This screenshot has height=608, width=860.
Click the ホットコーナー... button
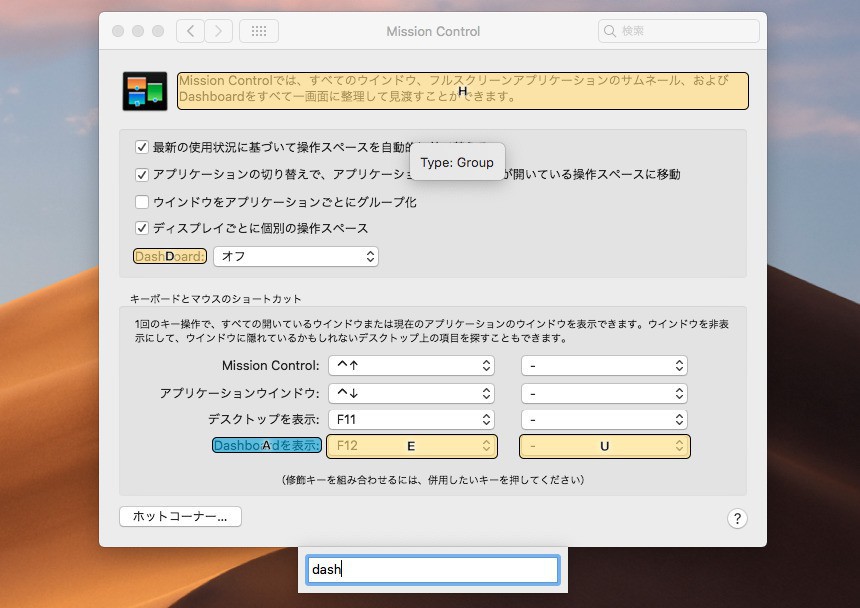(x=180, y=517)
